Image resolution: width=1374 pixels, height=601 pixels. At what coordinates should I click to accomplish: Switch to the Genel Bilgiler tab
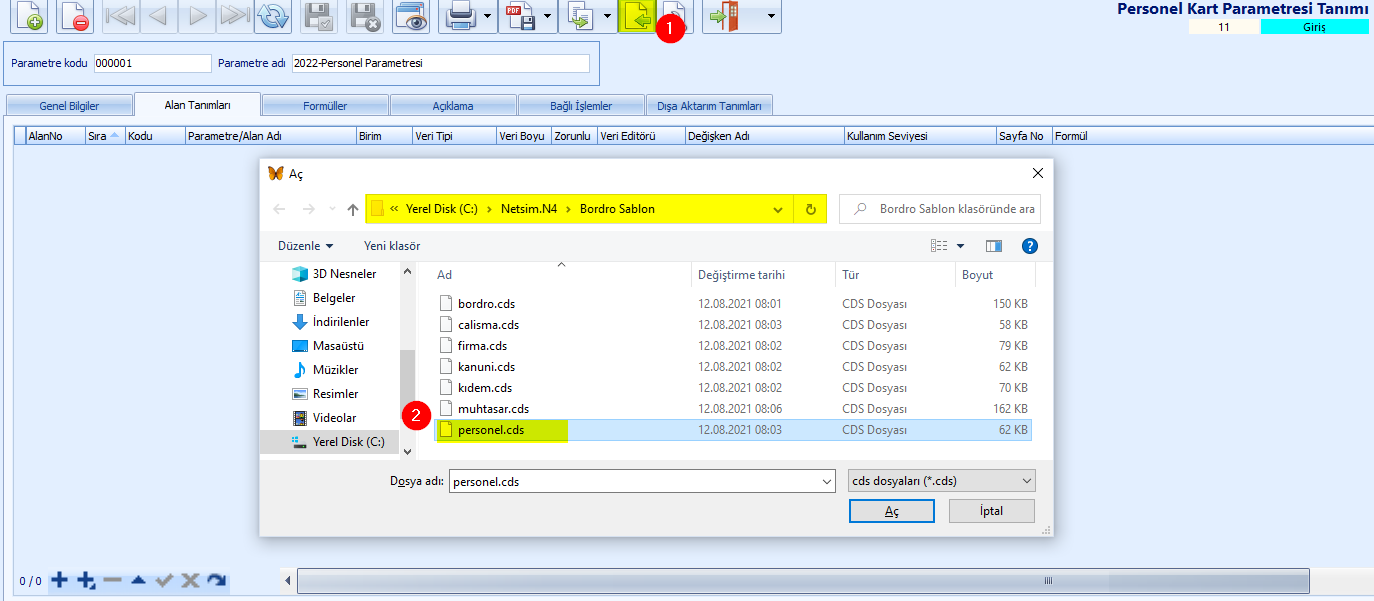coord(69,105)
